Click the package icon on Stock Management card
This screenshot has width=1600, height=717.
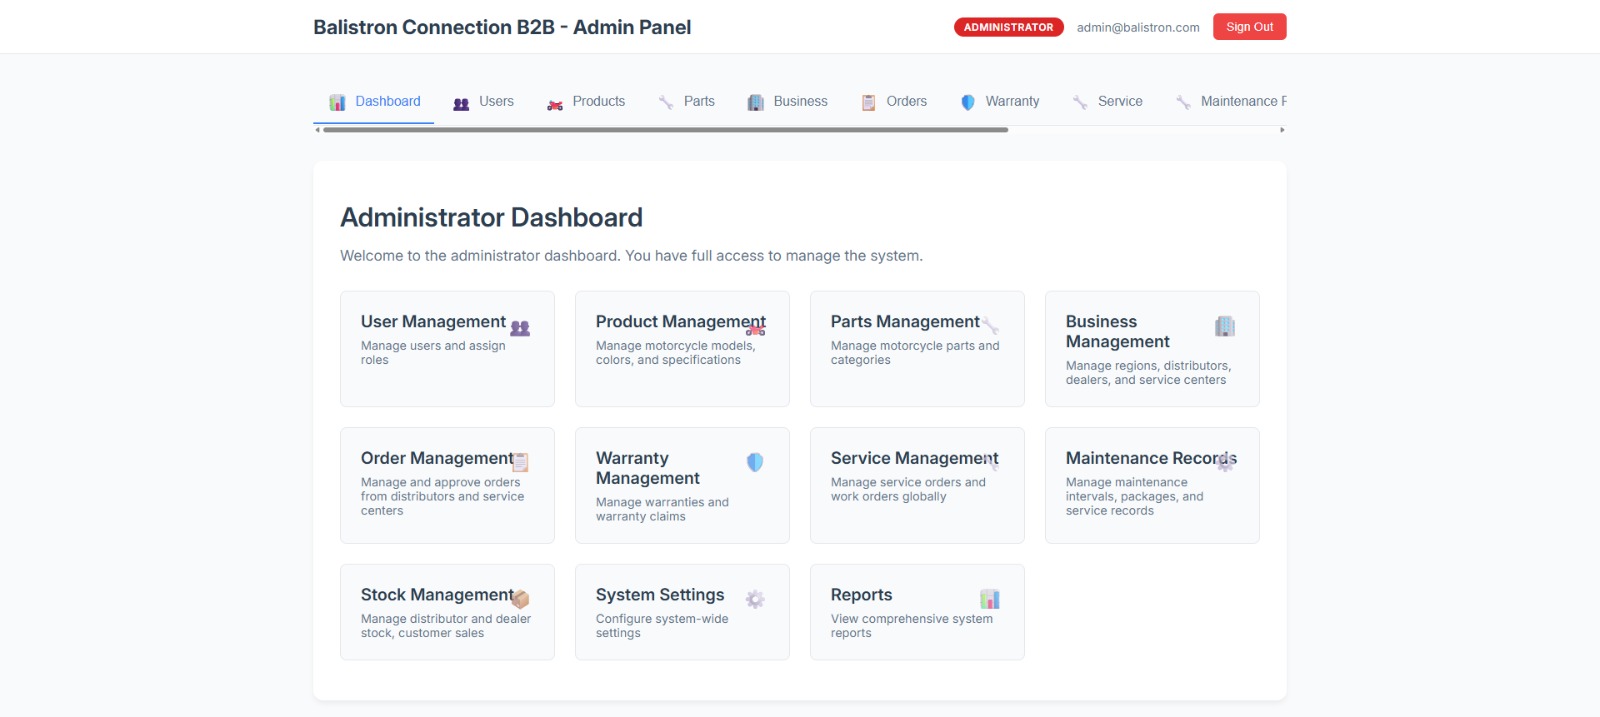click(520, 599)
